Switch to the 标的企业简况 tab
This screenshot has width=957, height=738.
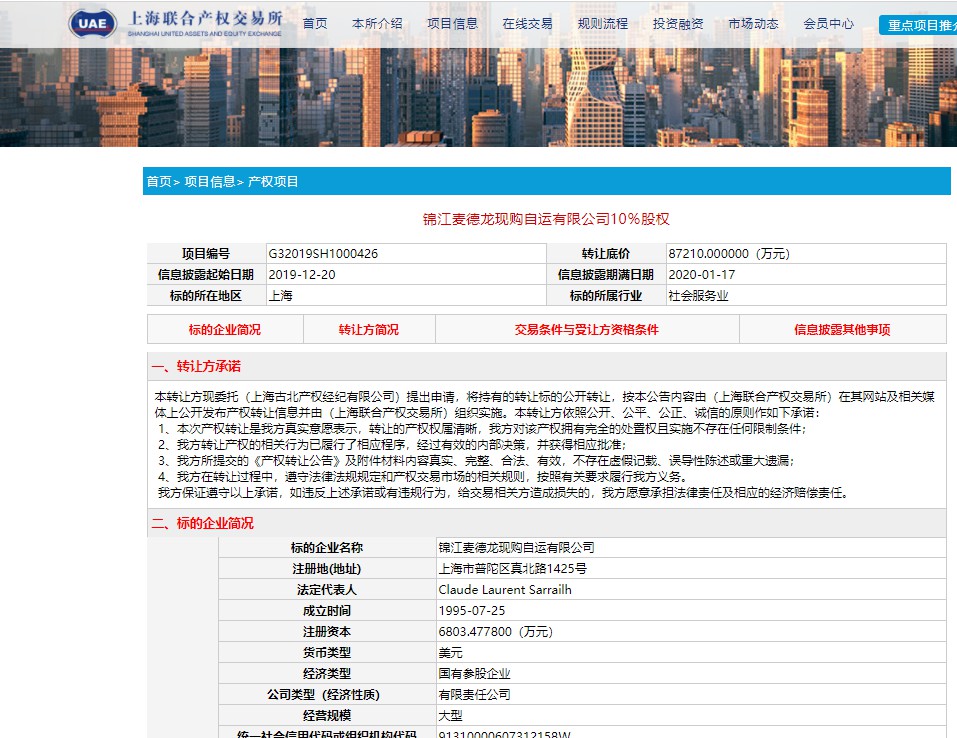click(x=225, y=330)
